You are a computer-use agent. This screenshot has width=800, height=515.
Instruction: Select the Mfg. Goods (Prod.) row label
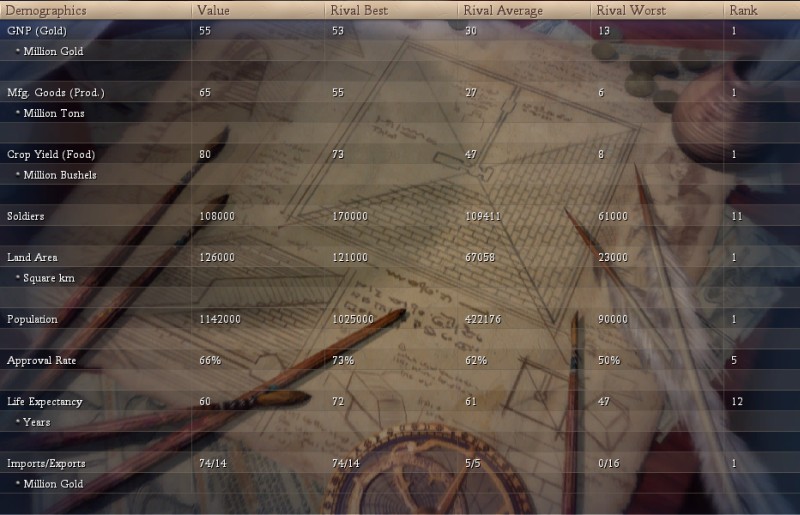(56, 93)
